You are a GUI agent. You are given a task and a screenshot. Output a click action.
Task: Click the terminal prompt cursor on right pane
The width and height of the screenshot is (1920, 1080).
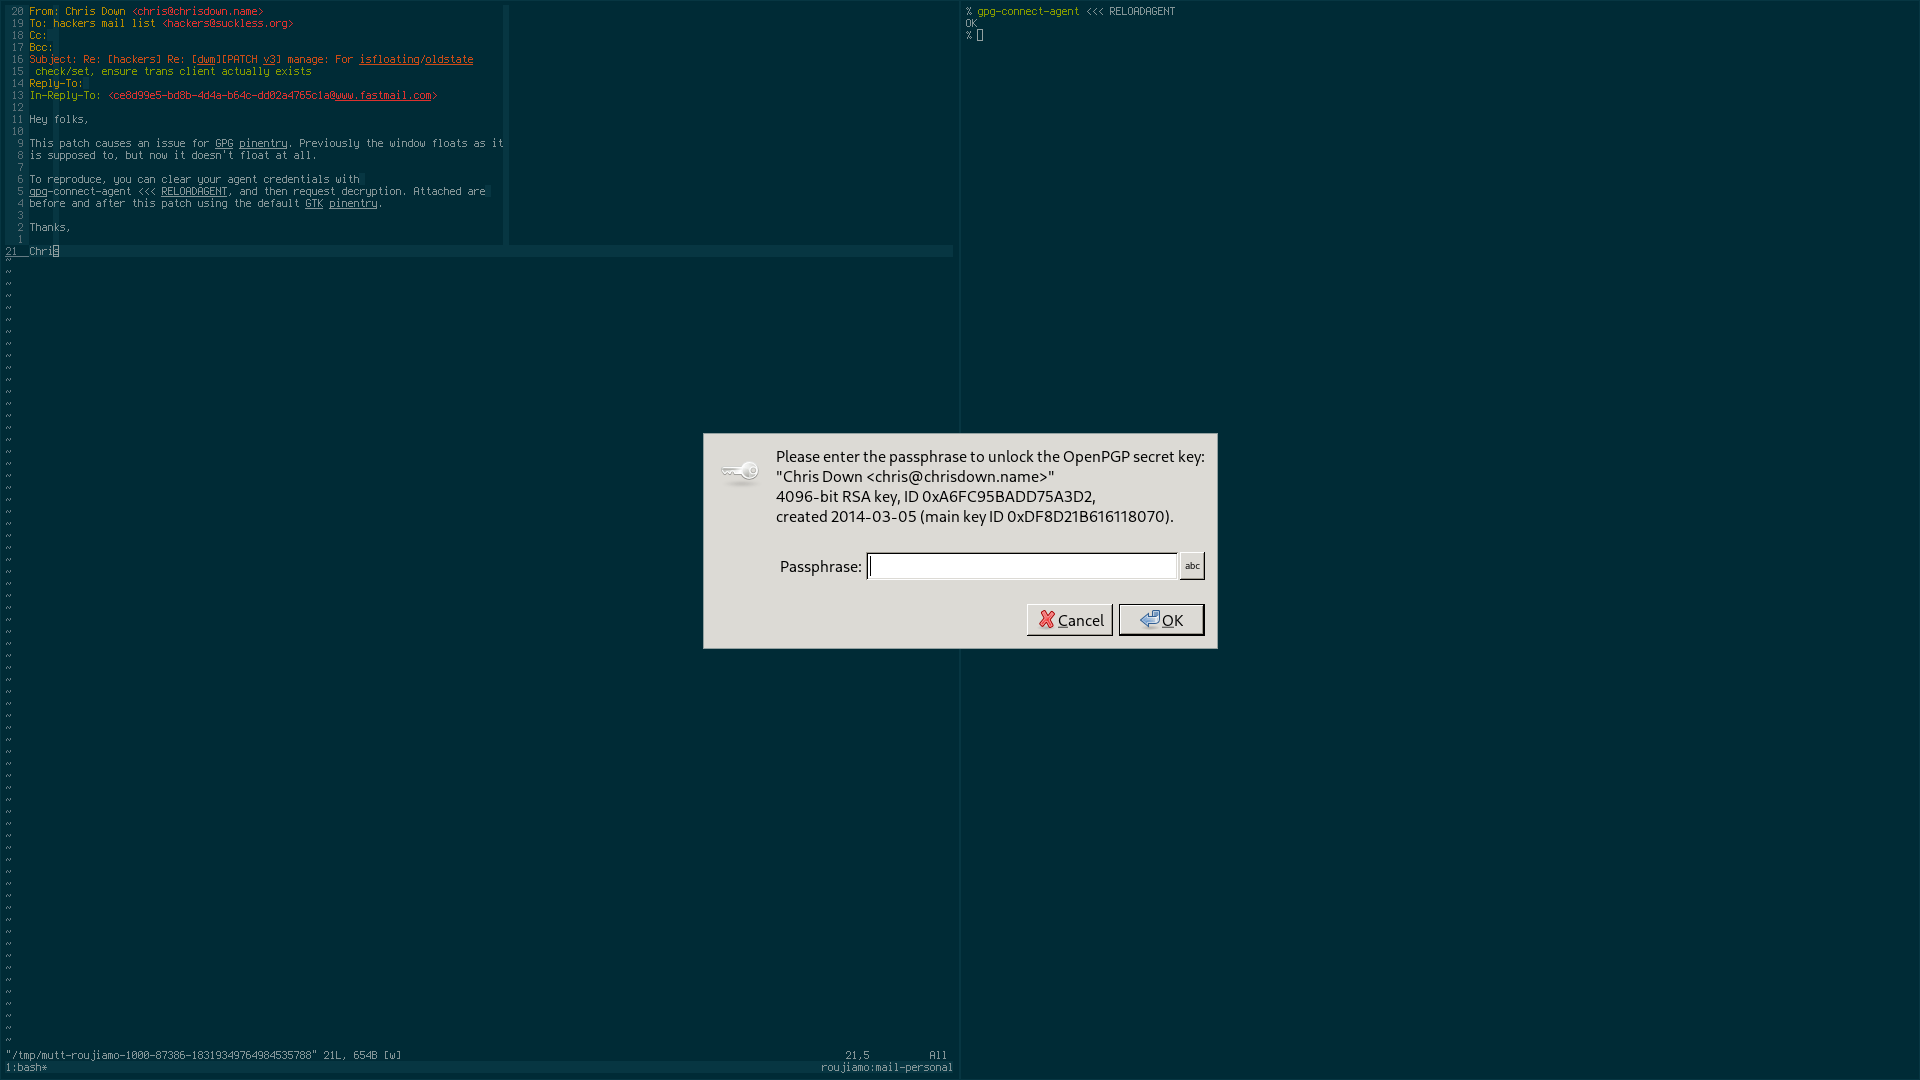(980, 36)
